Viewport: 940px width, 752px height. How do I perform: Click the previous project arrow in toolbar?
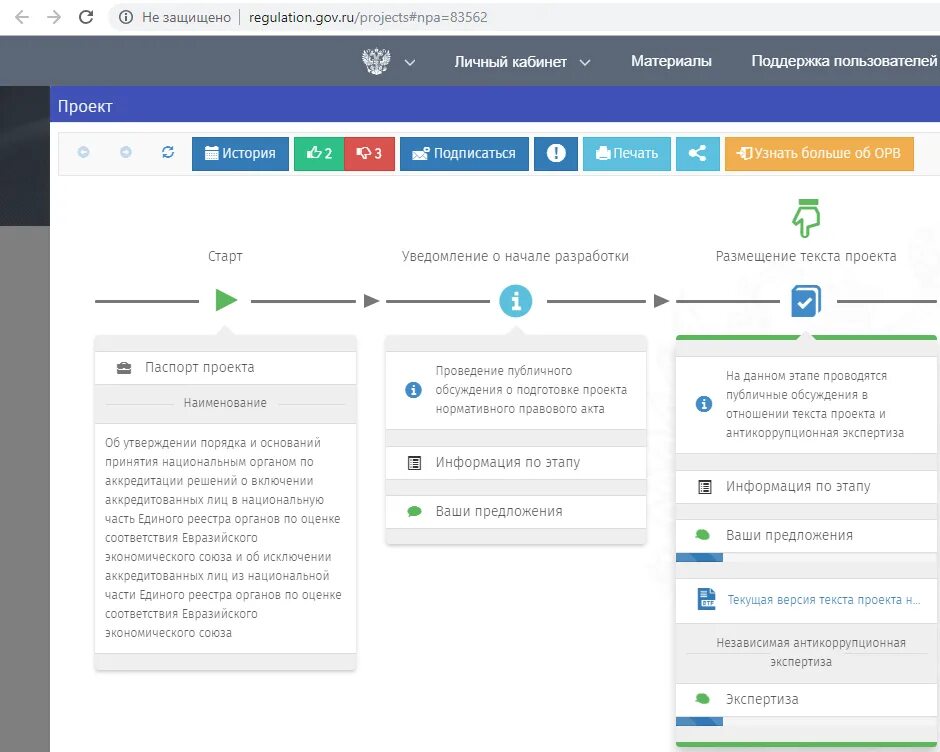[x=83, y=152]
